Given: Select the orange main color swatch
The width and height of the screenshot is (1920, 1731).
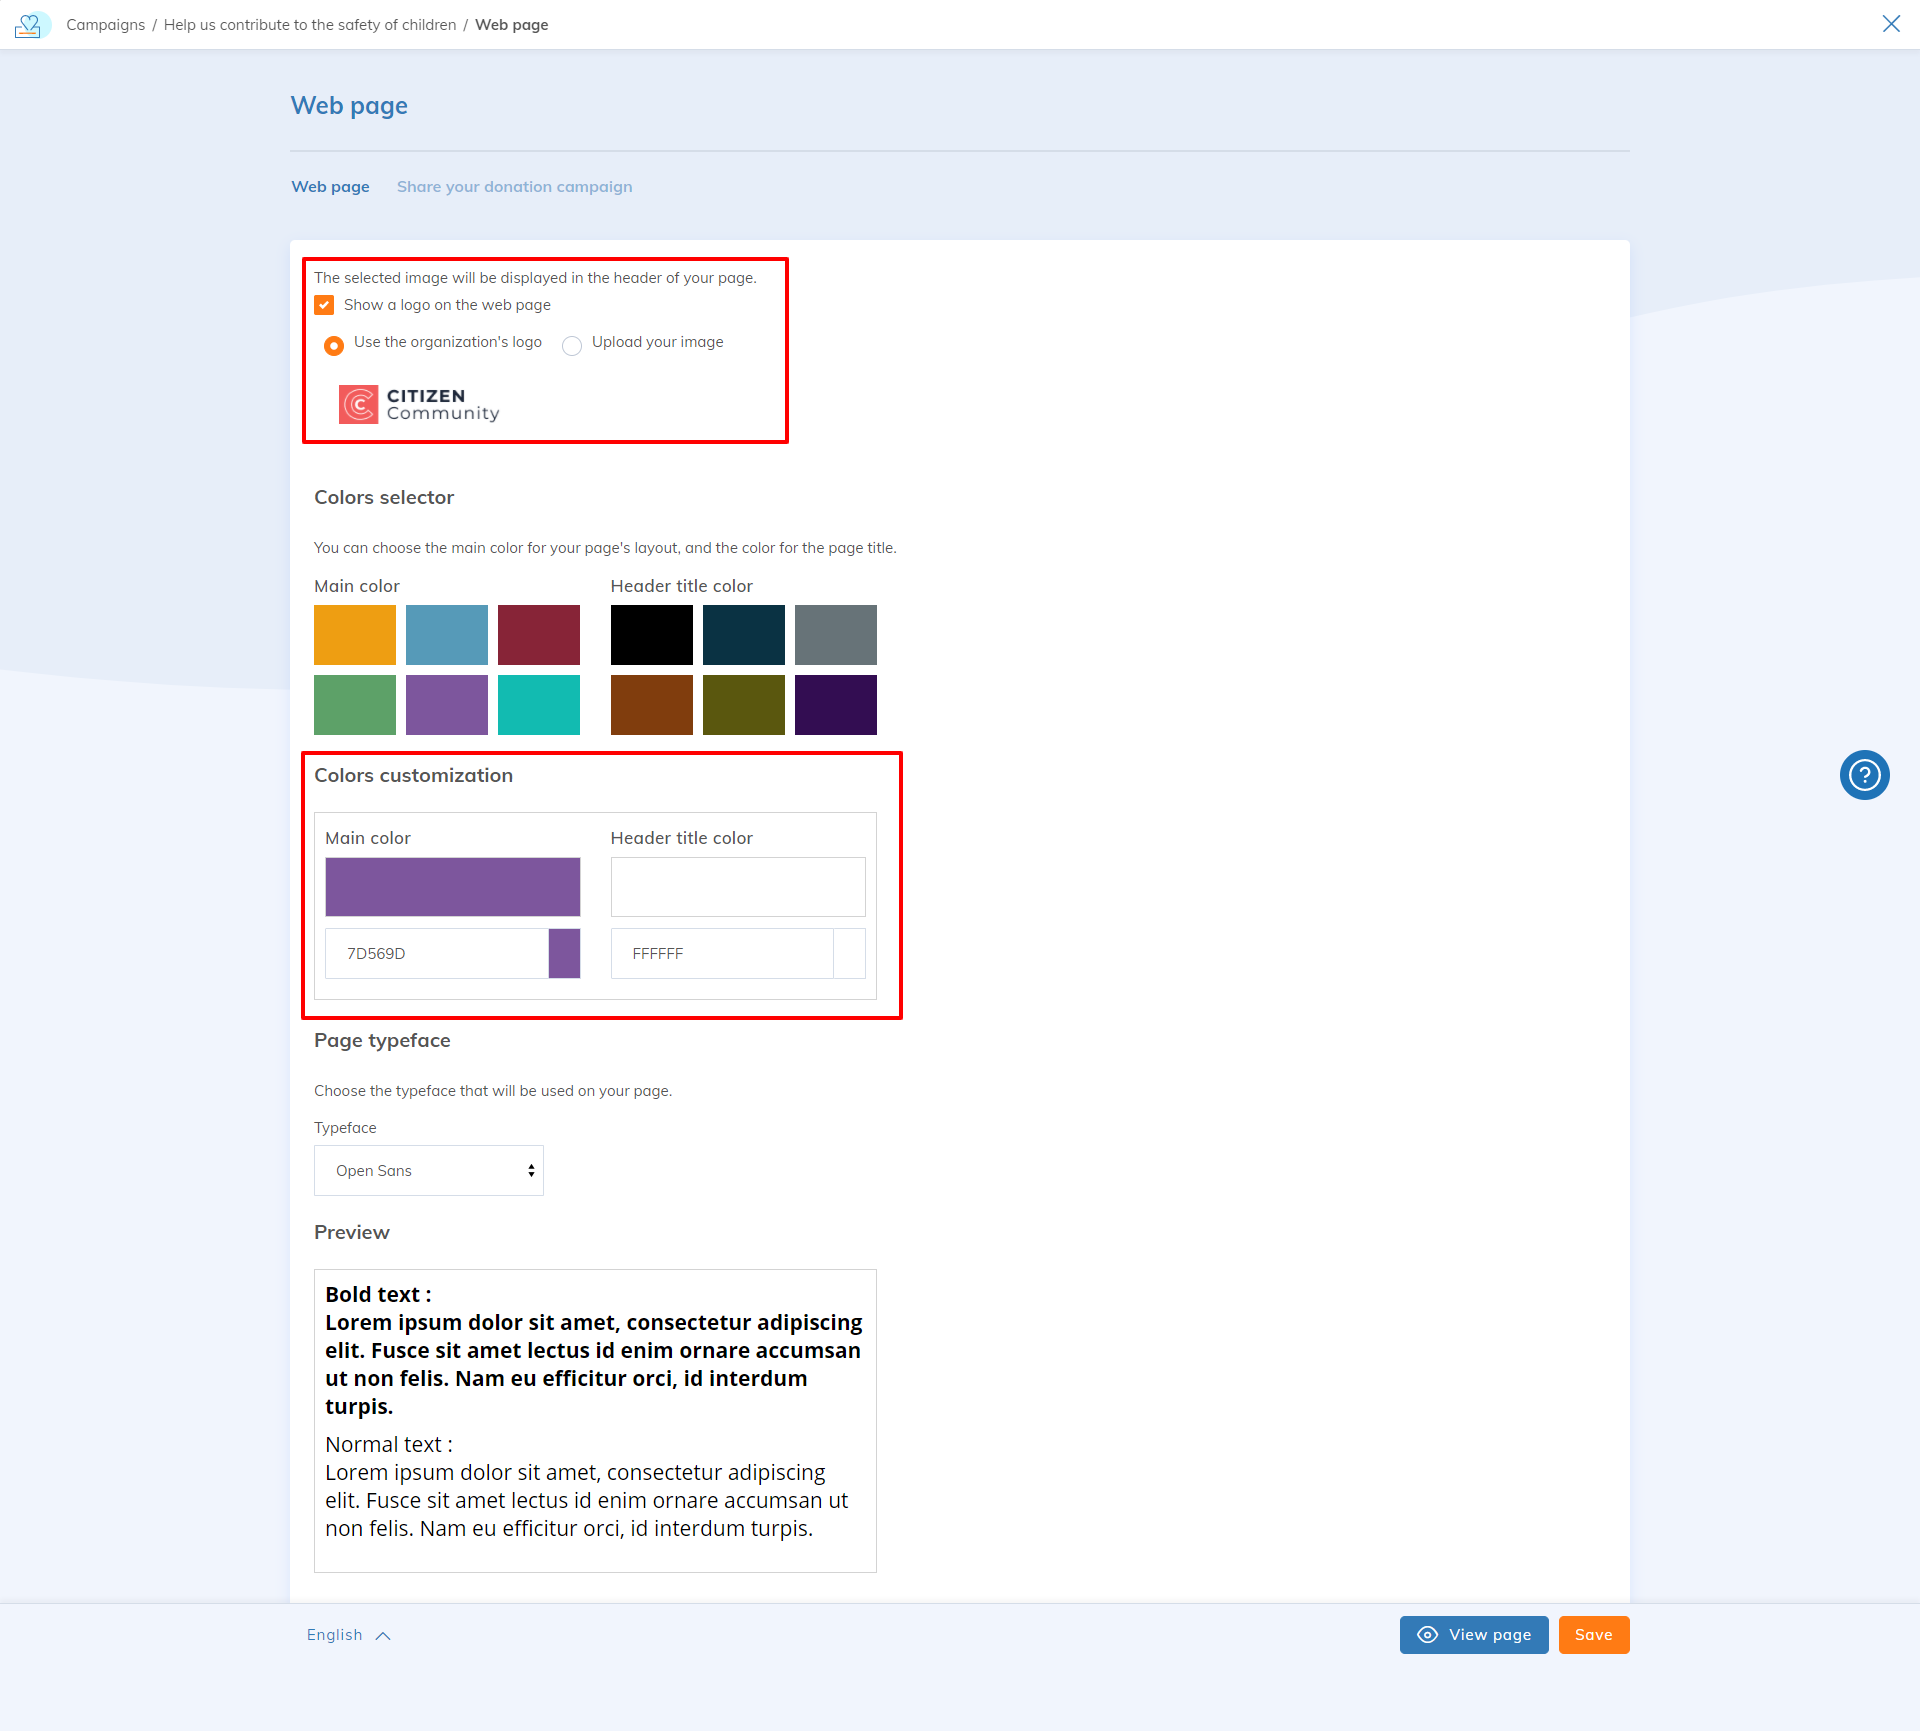Looking at the screenshot, I should 354,634.
